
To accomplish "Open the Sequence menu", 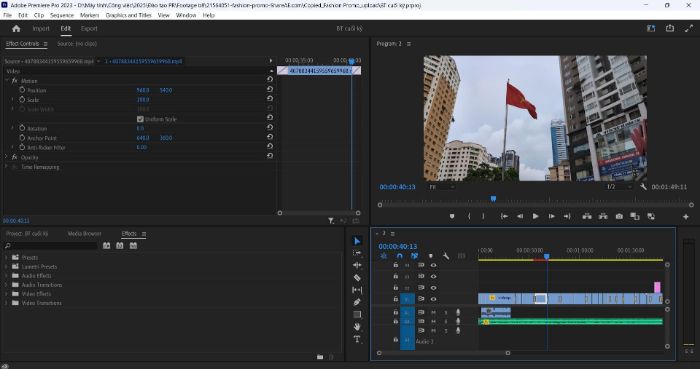I will coord(62,15).
